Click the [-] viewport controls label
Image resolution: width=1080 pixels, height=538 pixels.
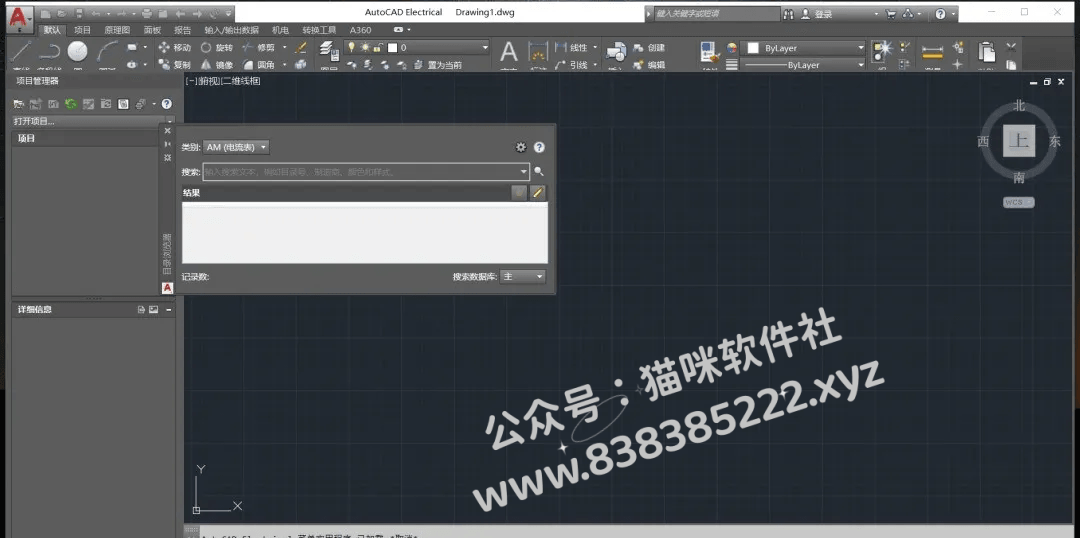[191, 81]
